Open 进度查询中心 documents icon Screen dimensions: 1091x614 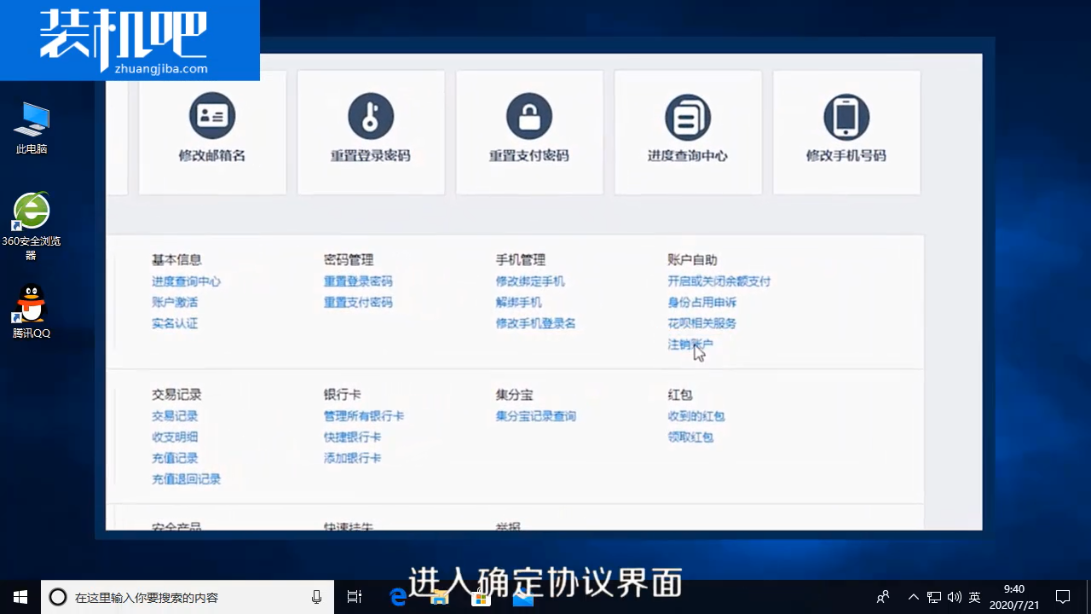tap(687, 117)
